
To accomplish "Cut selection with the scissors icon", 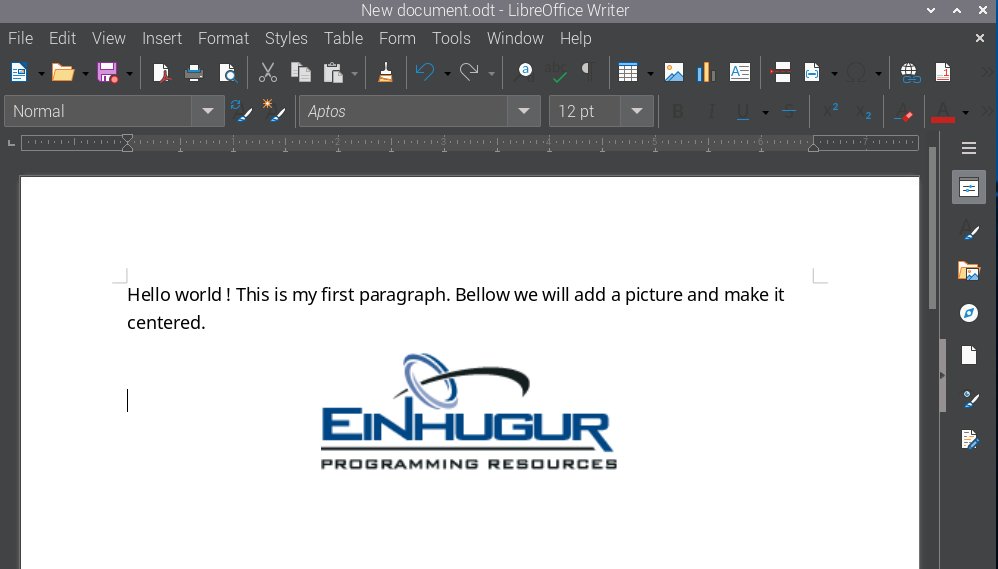I will click(x=268, y=73).
